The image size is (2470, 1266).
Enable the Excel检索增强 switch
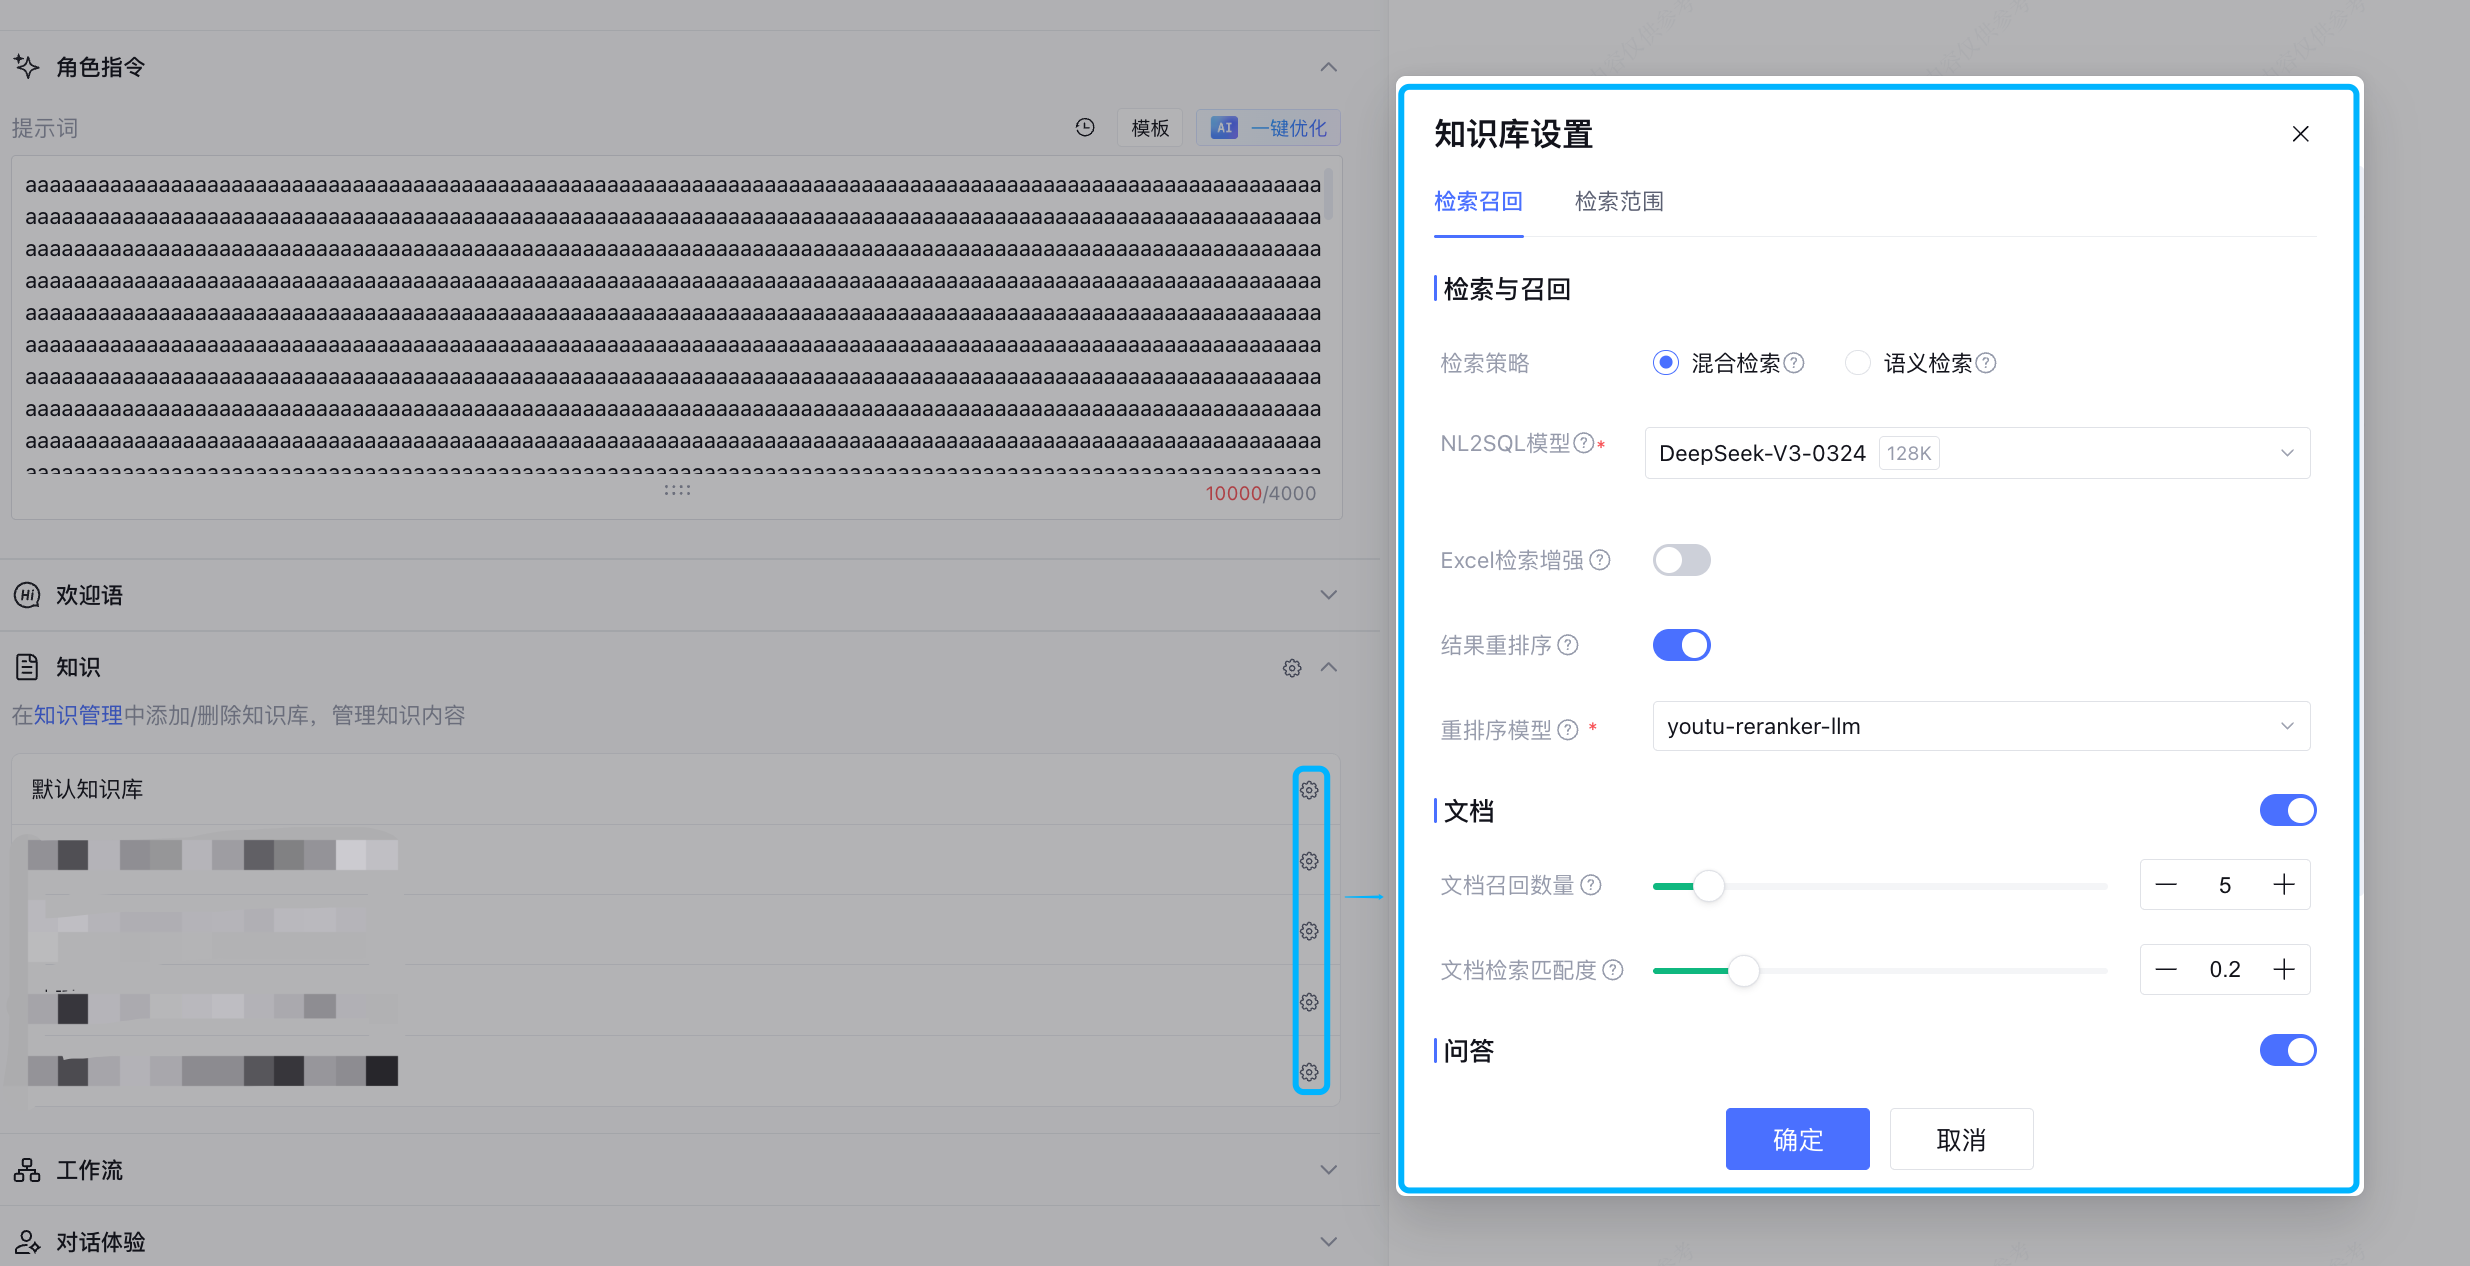point(1681,560)
